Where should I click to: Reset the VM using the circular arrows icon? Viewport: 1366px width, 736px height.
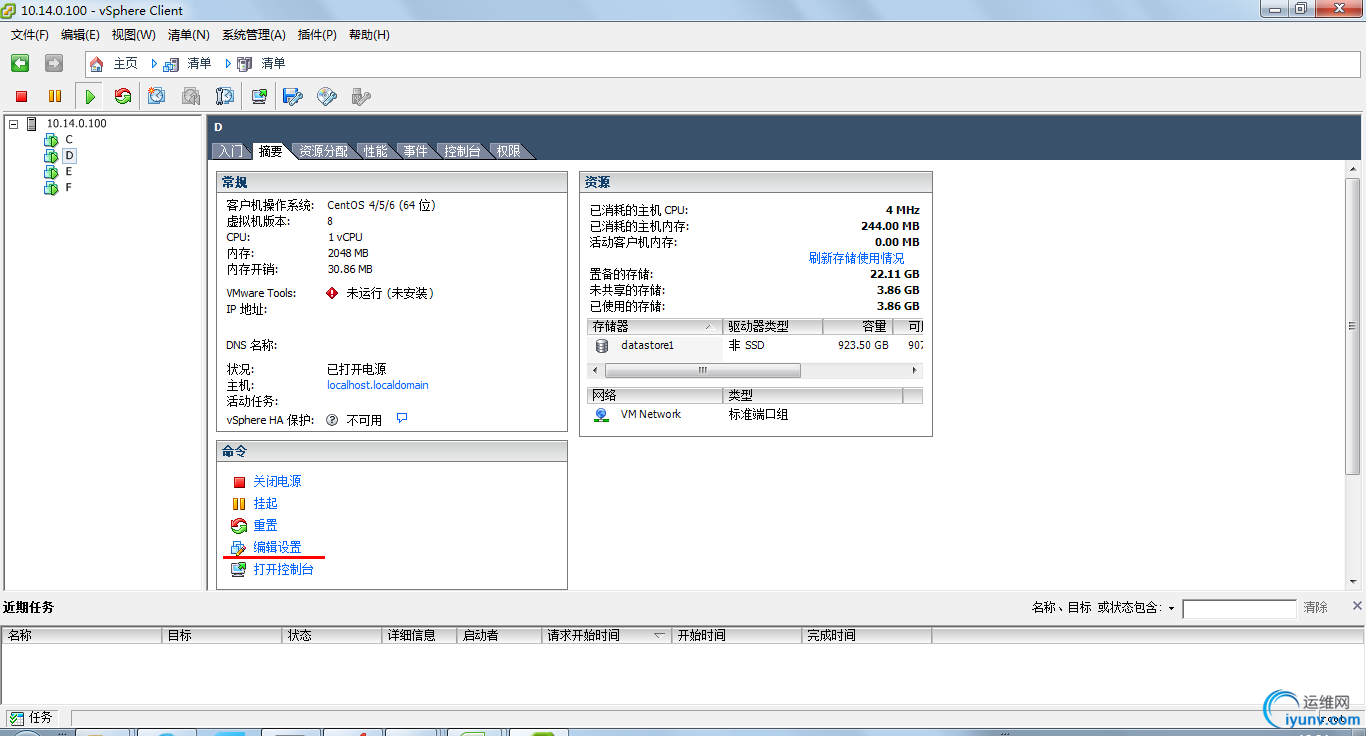[123, 96]
